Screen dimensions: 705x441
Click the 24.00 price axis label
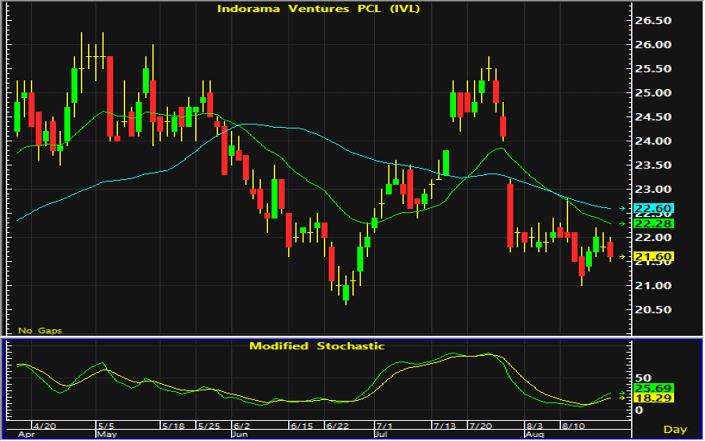pos(653,141)
